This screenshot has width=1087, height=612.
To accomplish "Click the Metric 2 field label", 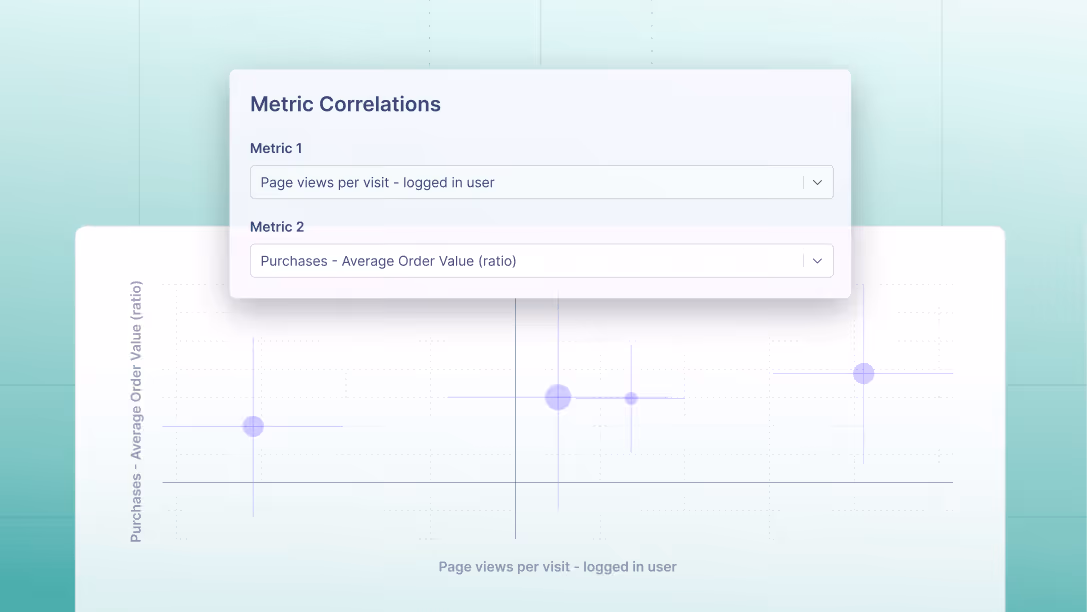I will (277, 227).
